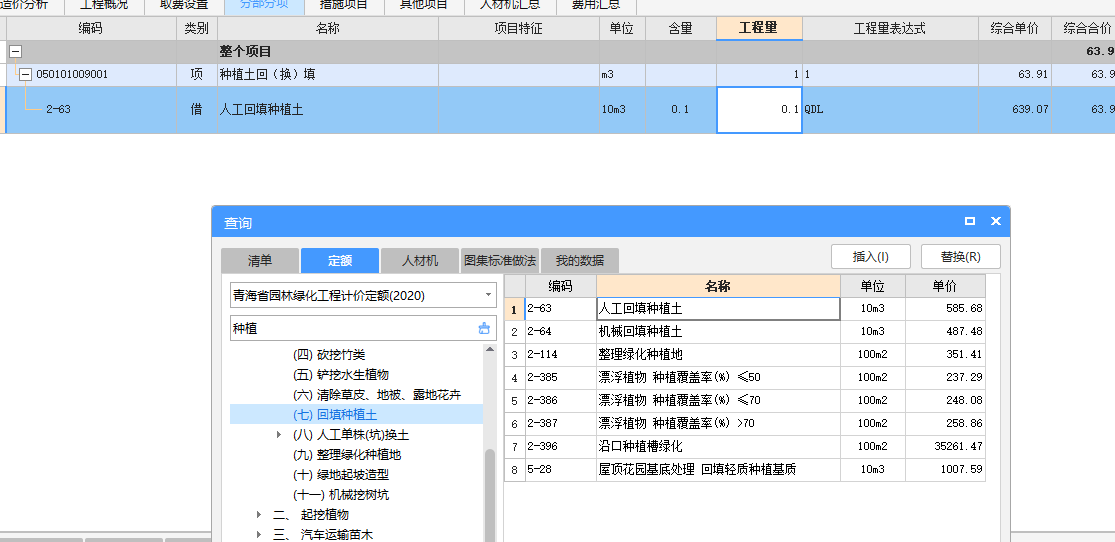Select result row 整理绿化种植地 in results
The width and height of the screenshot is (1115, 542).
click(745, 354)
